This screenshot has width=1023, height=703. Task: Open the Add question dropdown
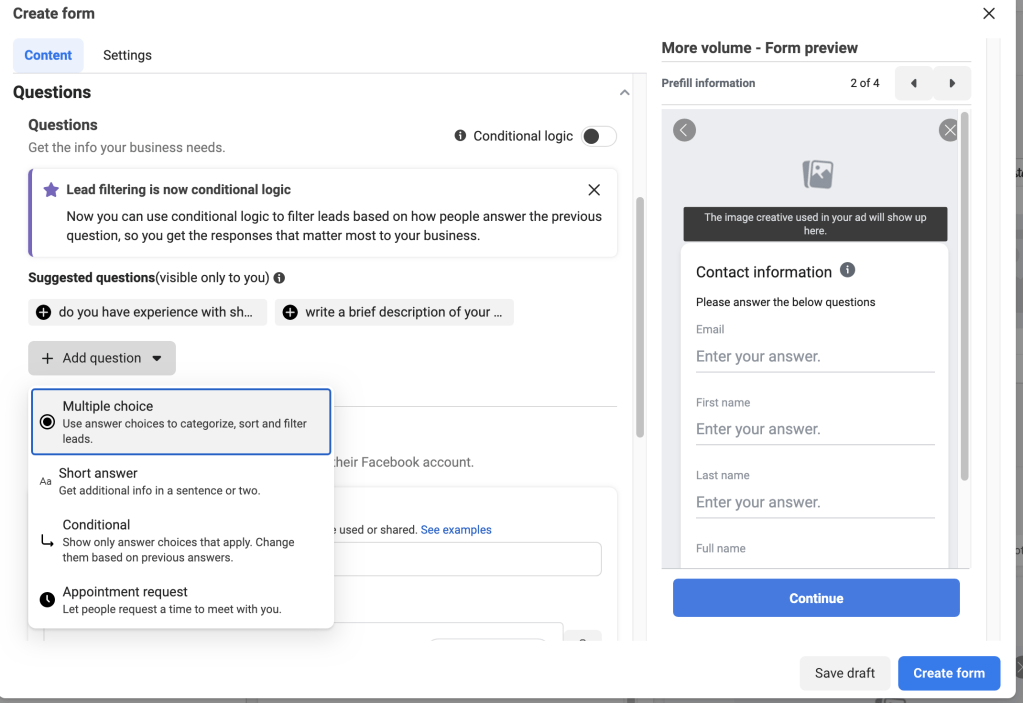coord(102,358)
